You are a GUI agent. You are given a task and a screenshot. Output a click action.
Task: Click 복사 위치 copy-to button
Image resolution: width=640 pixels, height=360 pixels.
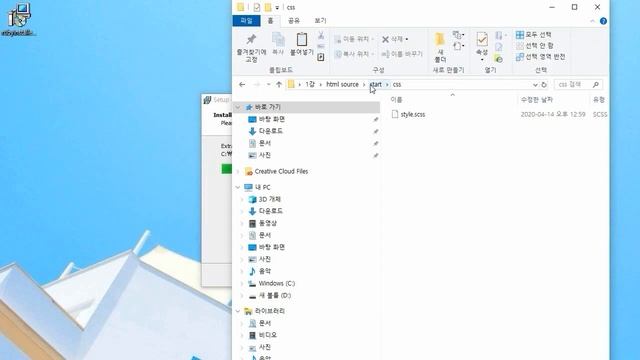[354, 54]
